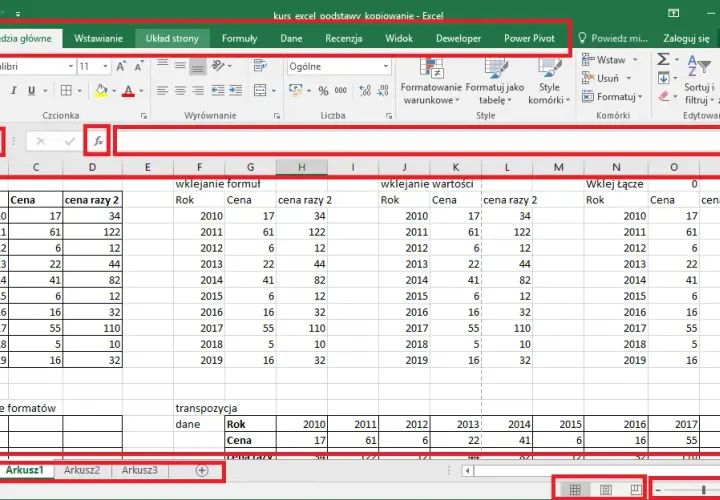This screenshot has height=500, width=720.
Task: Click the AutoSum sigma icon
Action: pyautogui.click(x=663, y=60)
